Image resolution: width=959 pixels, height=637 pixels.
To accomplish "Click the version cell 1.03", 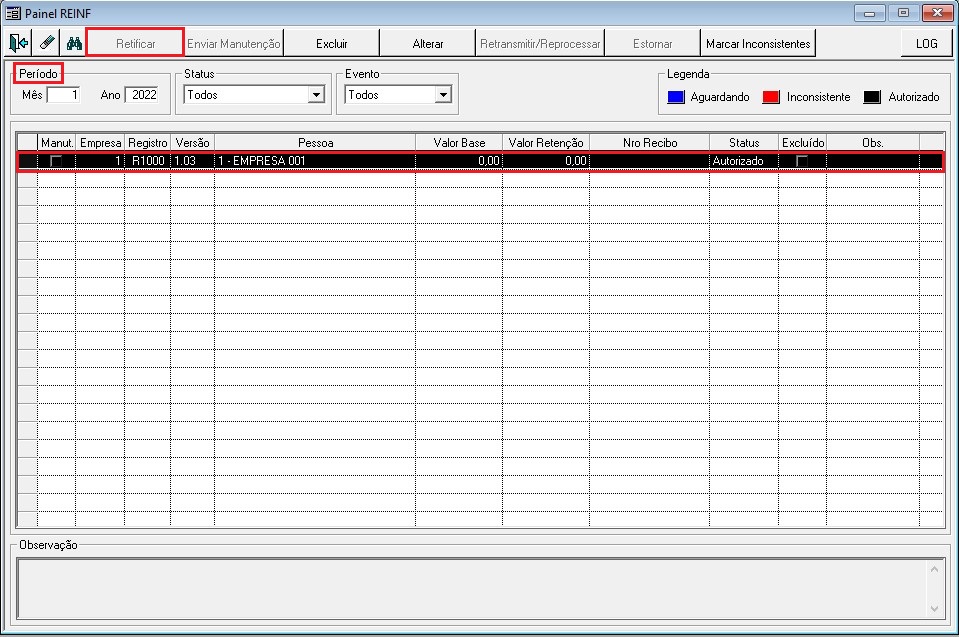I will pos(192,161).
